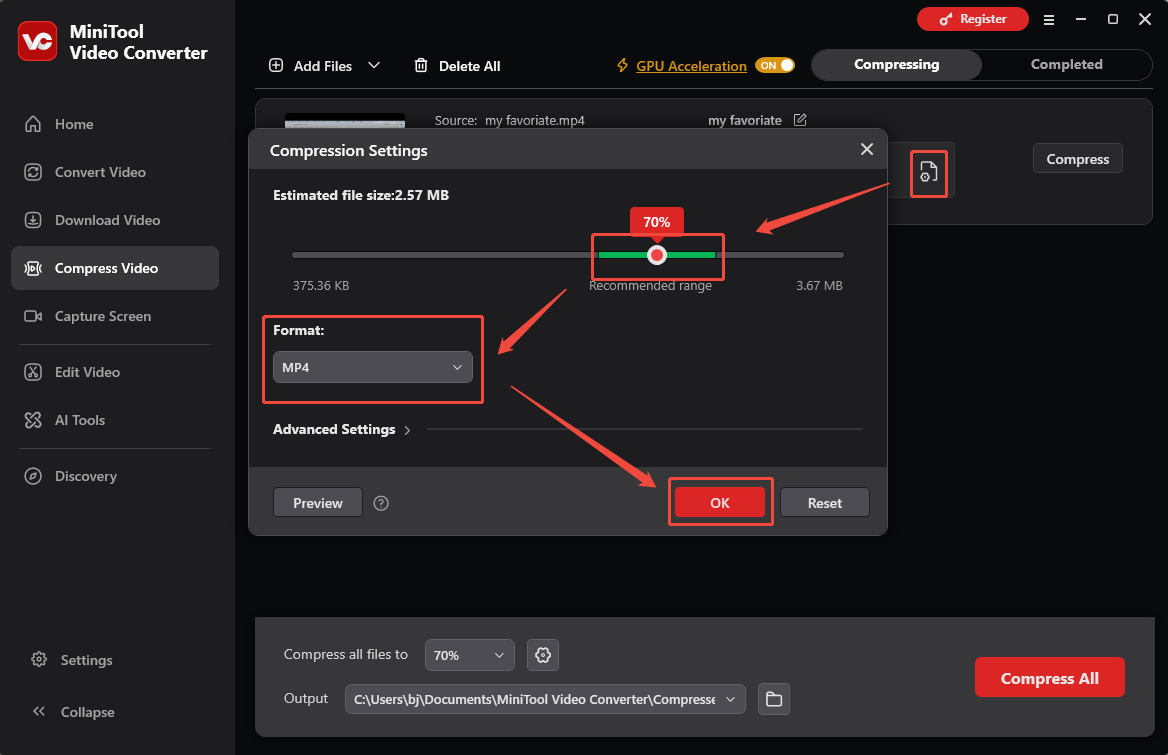Viewport: 1168px width, 755px height.
Task: Open batch compression settings gear icon
Action: click(543, 655)
